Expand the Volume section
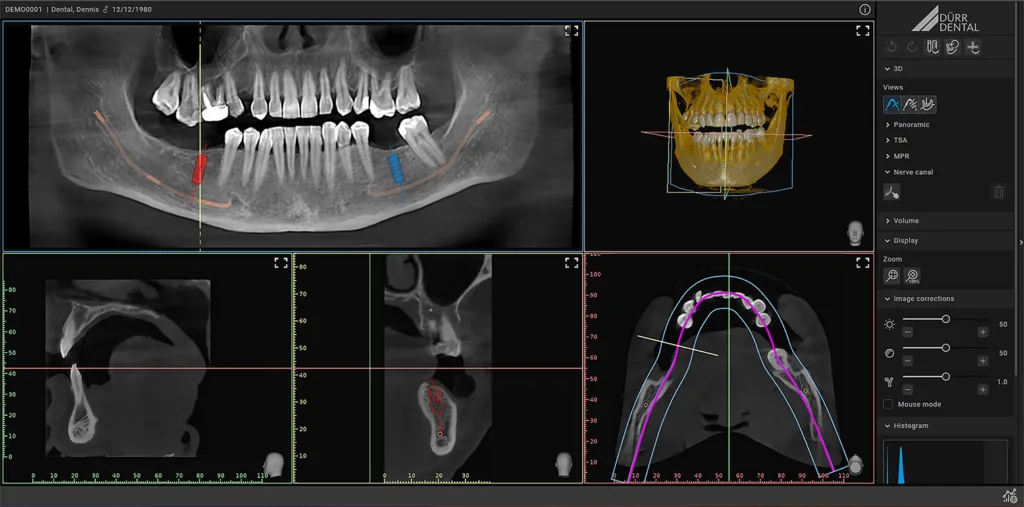Viewport: 1024px width, 507px height. [888, 221]
